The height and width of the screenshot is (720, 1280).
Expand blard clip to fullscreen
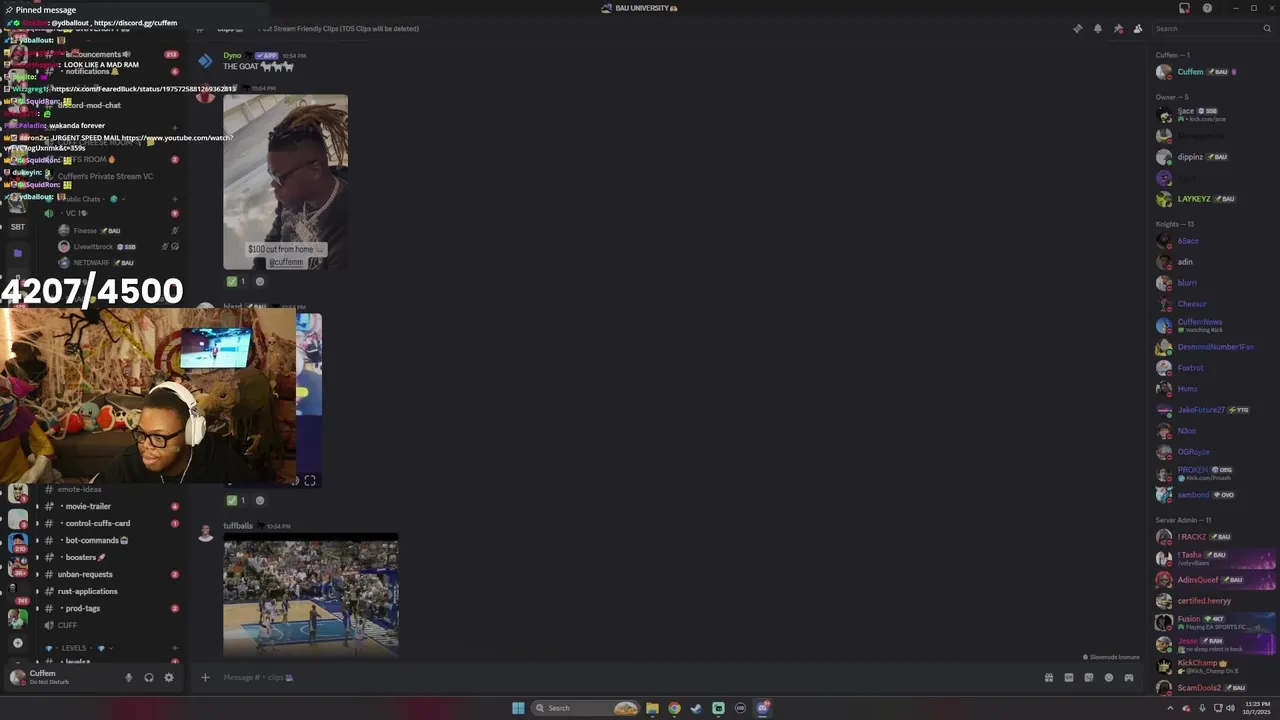coord(310,481)
